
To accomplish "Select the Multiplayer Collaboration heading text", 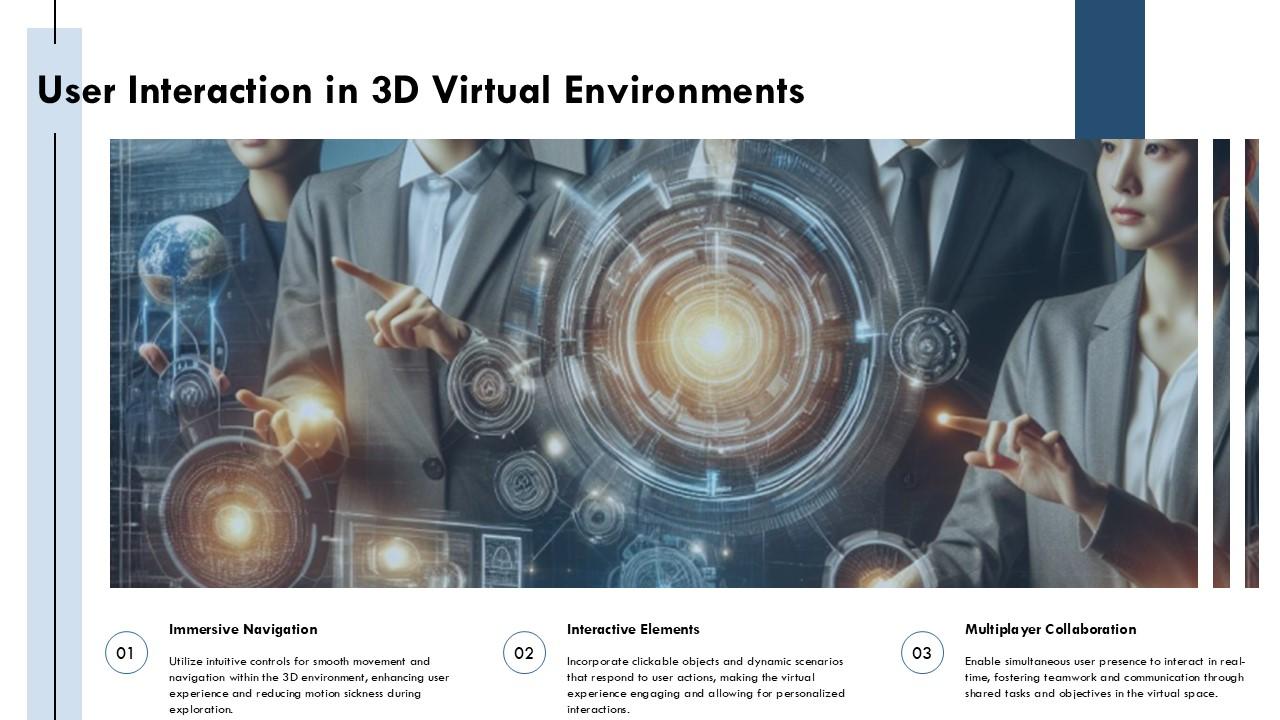I will (x=1051, y=629).
